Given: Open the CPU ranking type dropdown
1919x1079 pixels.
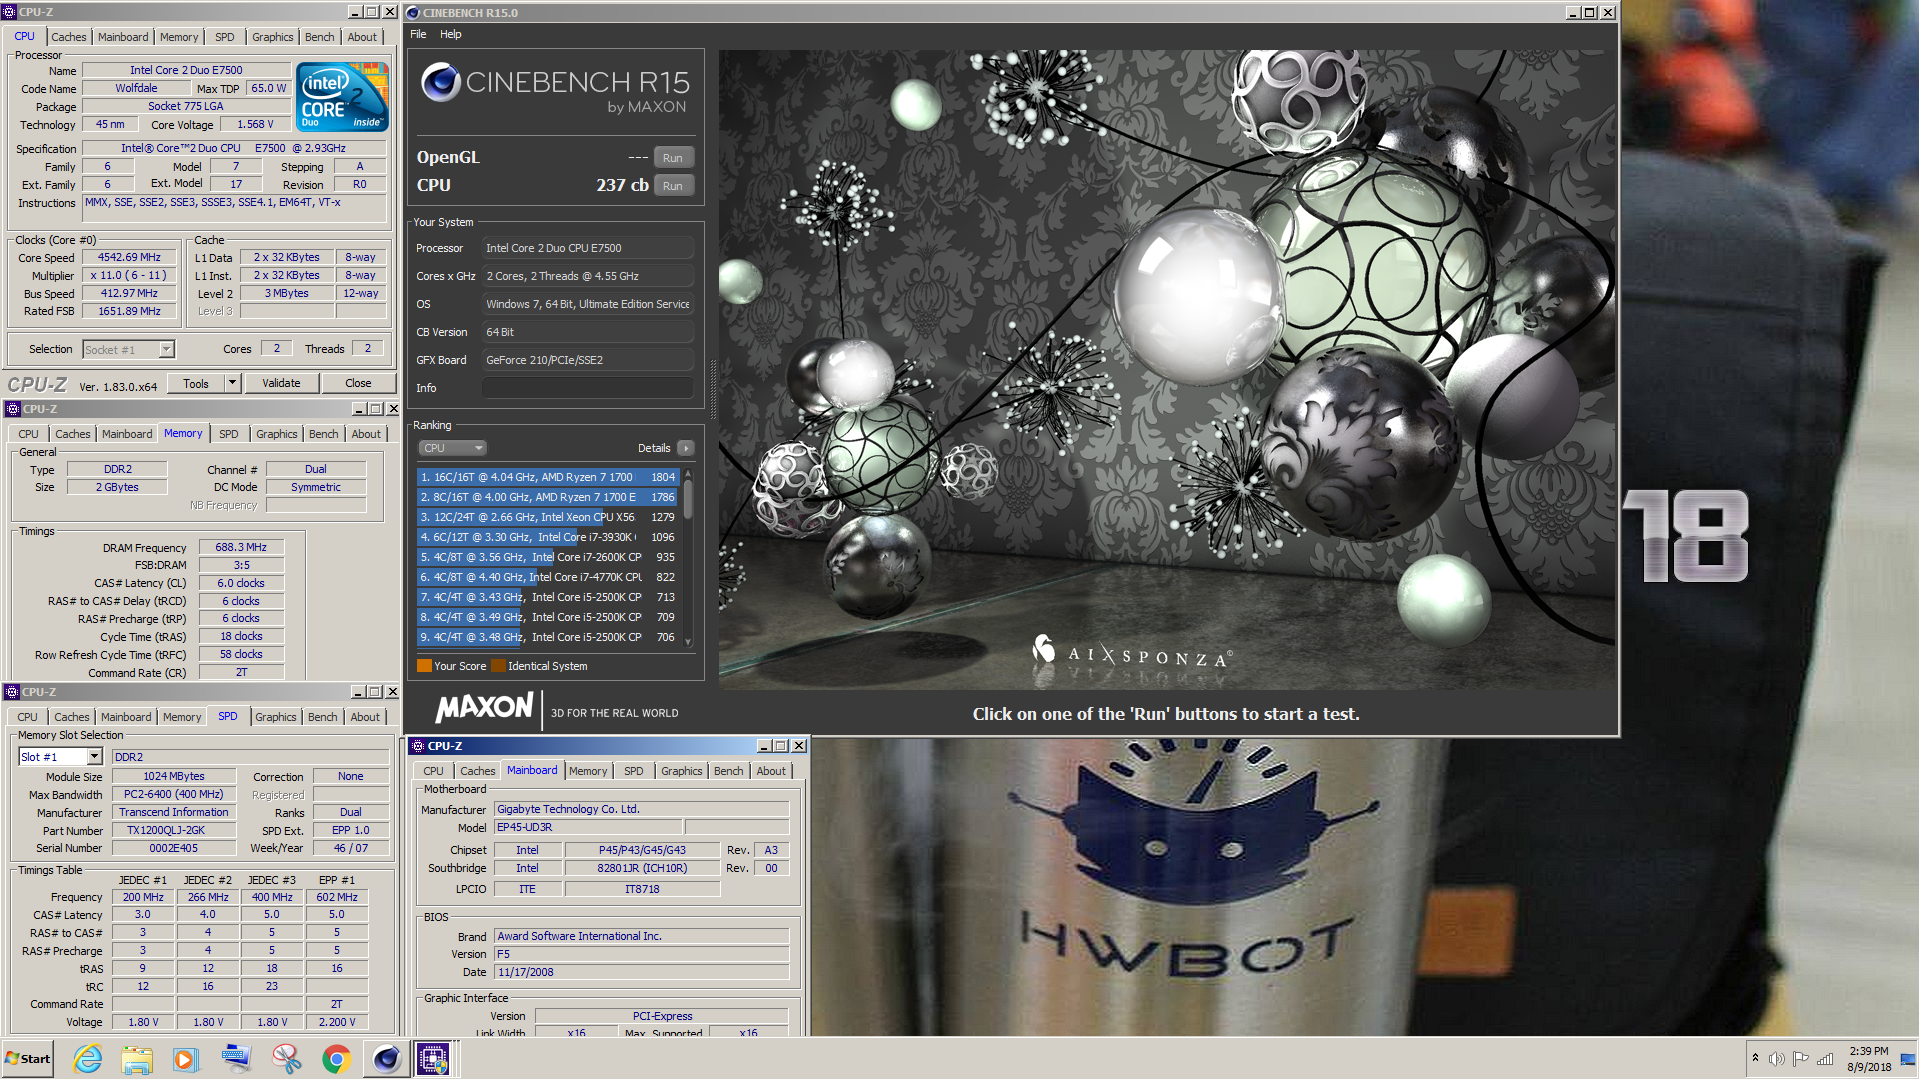Looking at the screenshot, I should 452,448.
